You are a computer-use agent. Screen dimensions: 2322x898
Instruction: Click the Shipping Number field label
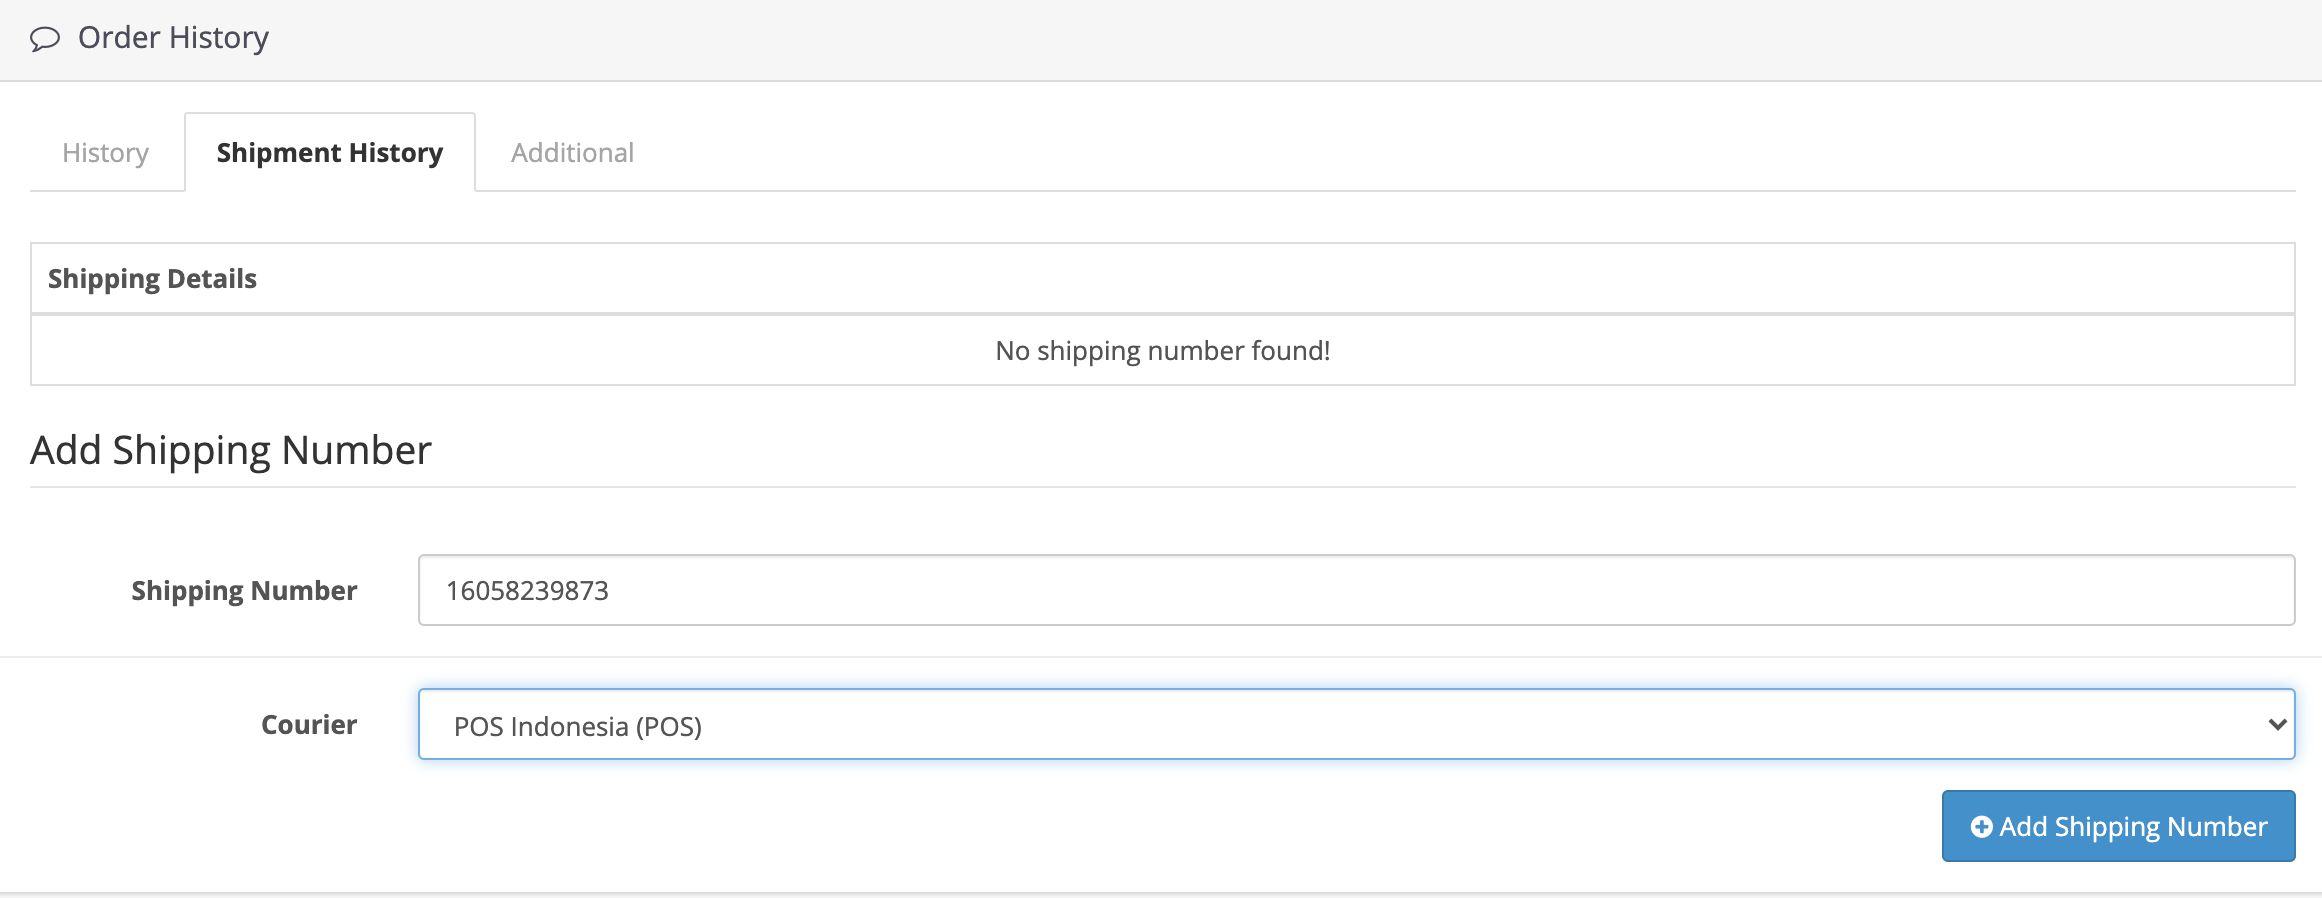click(x=244, y=591)
